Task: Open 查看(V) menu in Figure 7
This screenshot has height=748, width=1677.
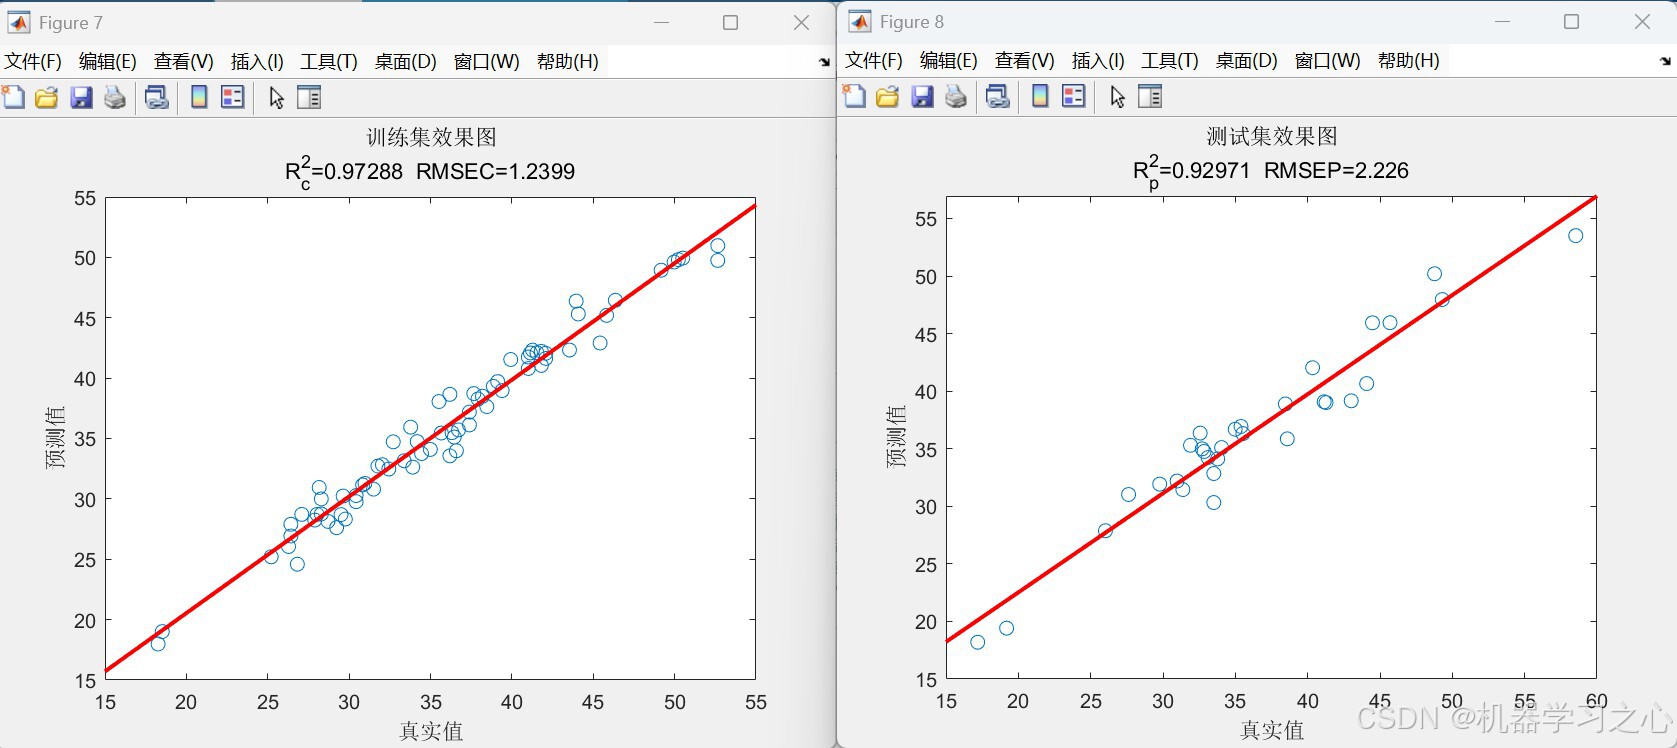Action: click(x=184, y=61)
